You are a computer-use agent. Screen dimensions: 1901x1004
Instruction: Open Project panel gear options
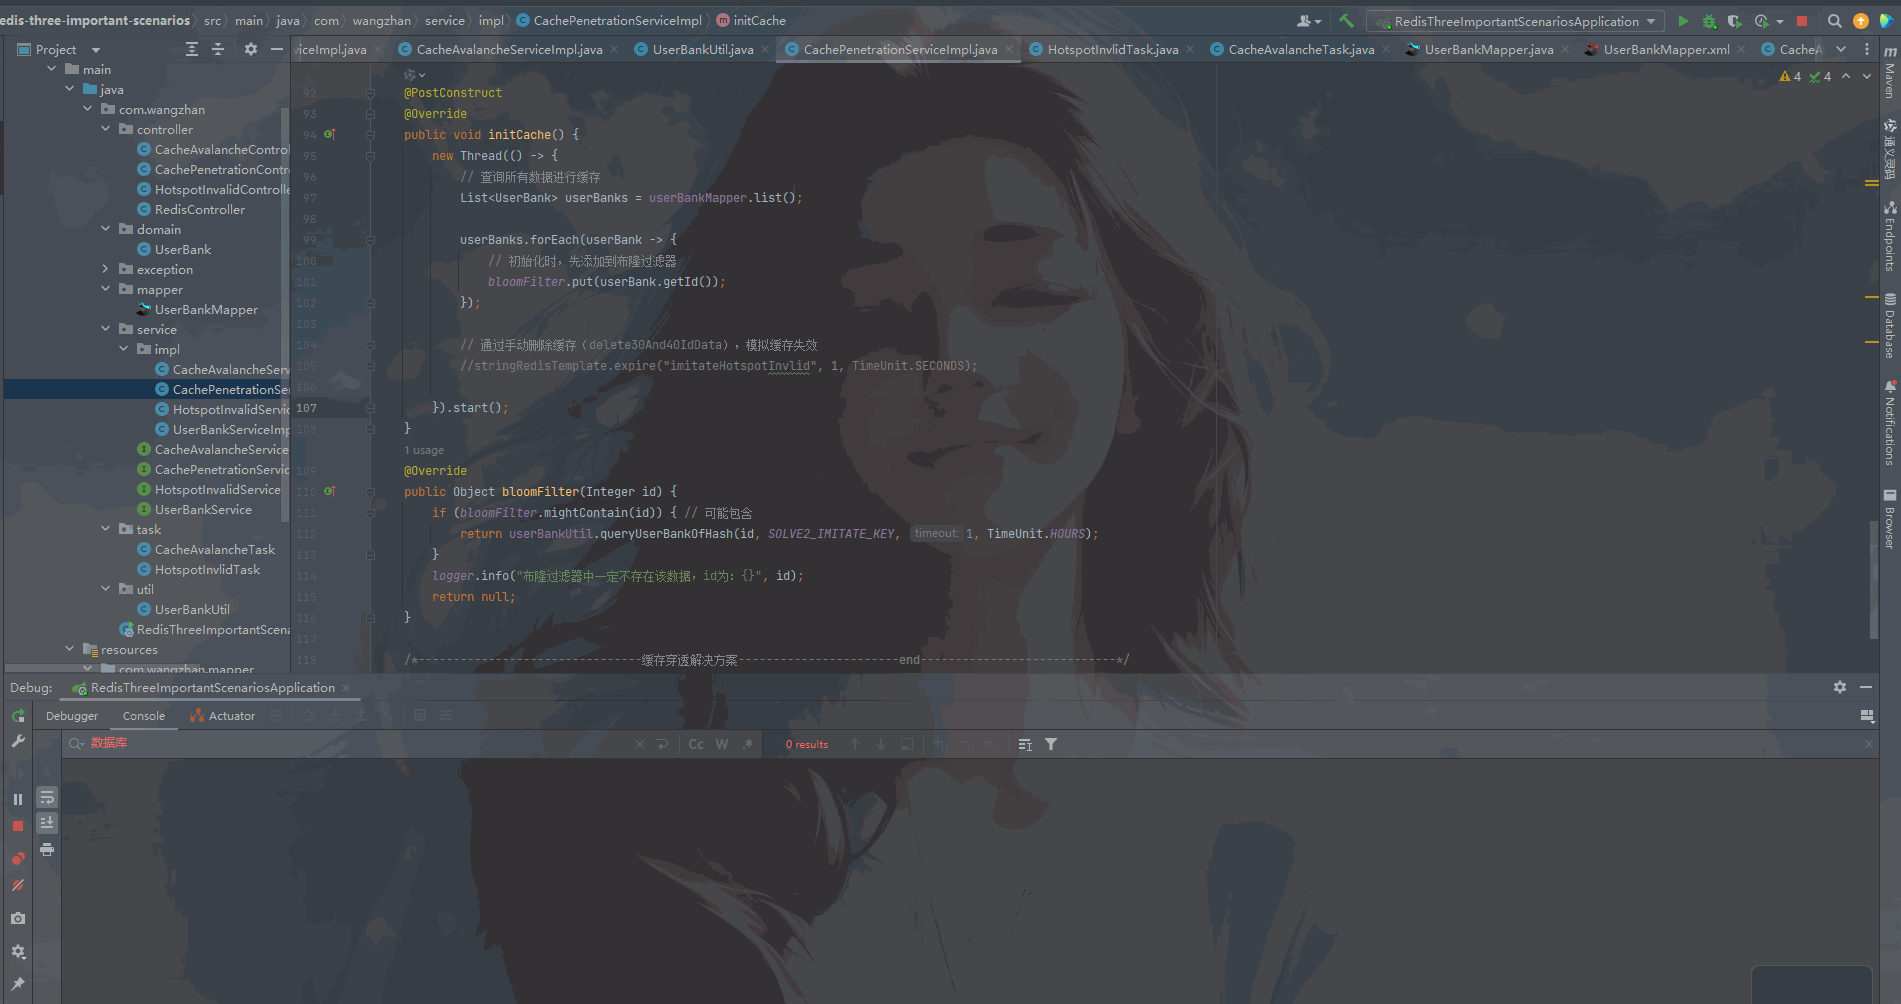point(251,49)
